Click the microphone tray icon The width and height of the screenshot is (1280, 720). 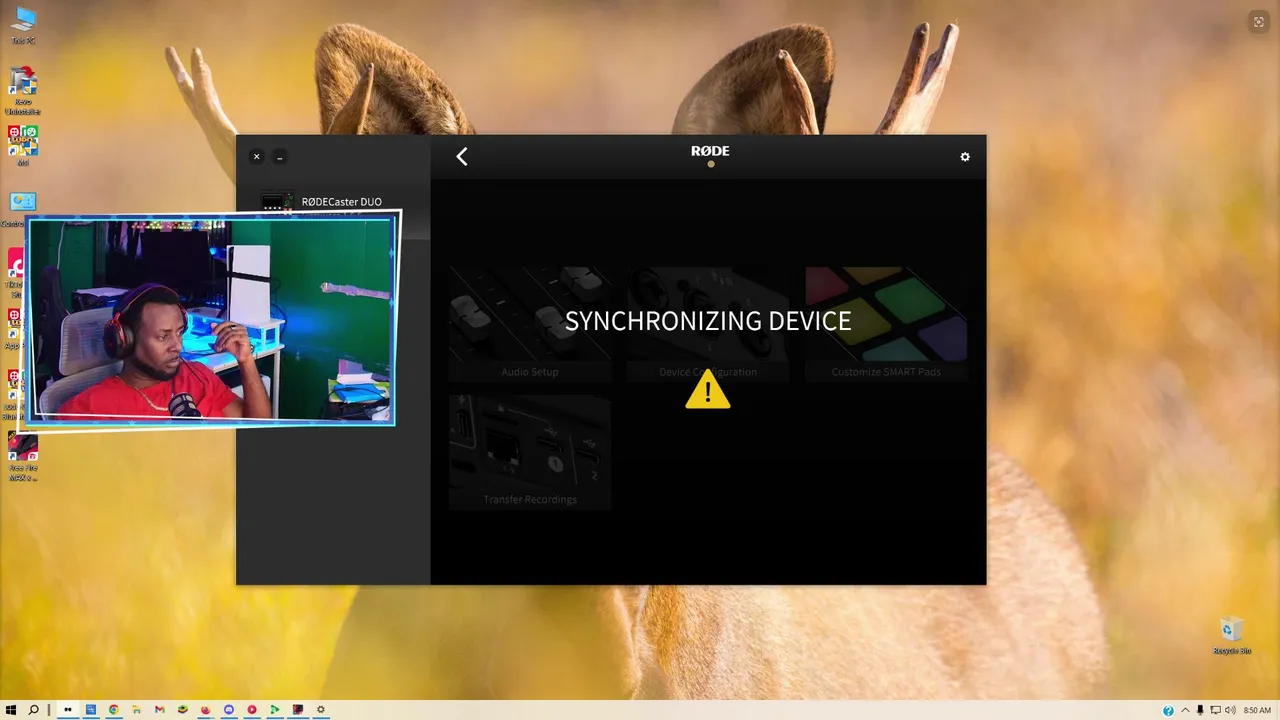pyautogui.click(x=1200, y=711)
